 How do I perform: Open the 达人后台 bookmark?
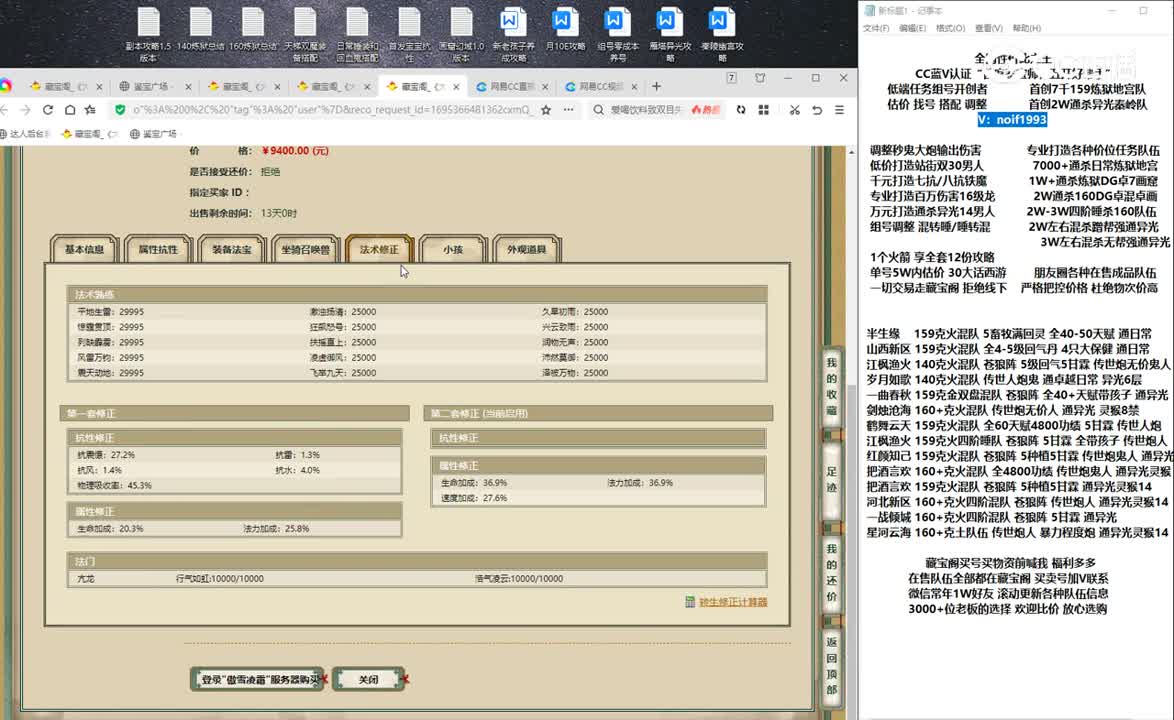25,134
